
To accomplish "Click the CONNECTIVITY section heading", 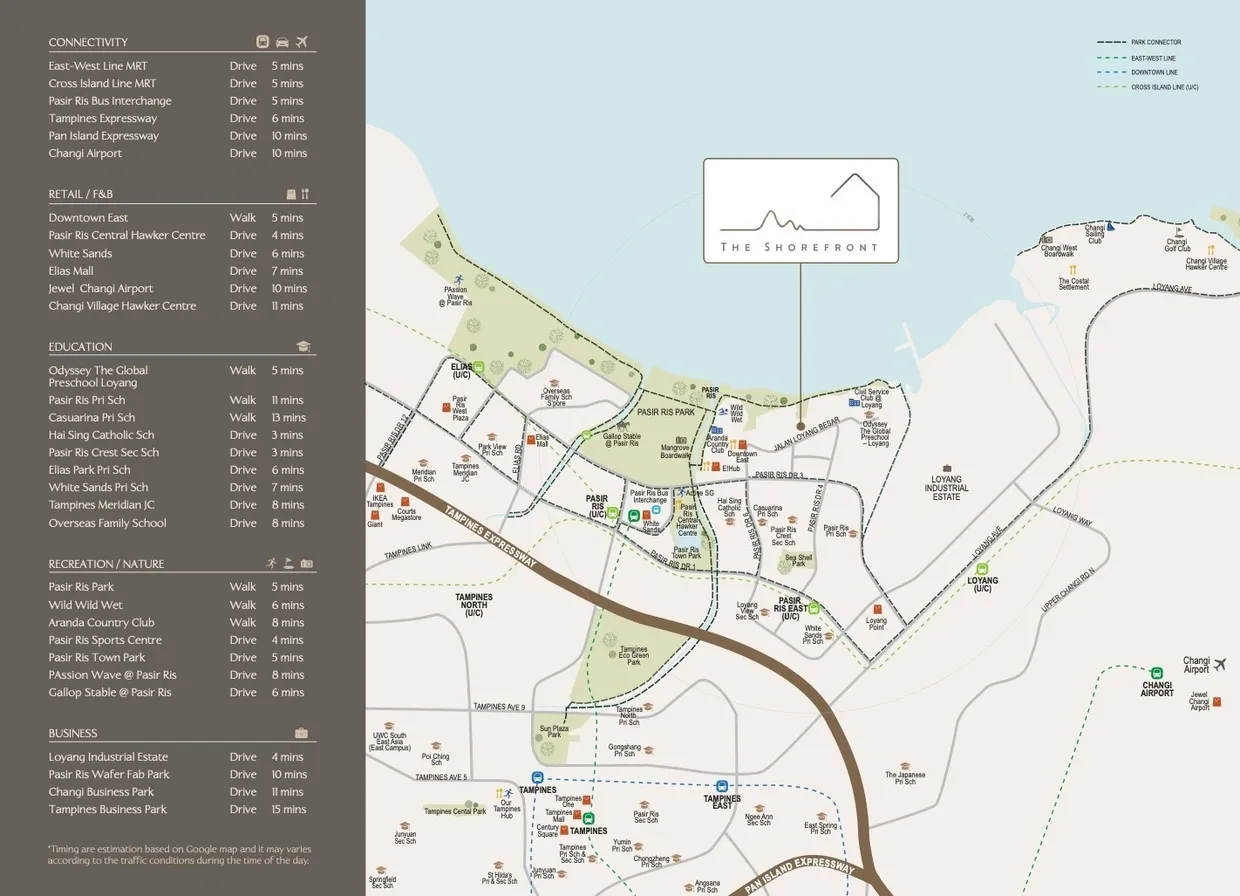I will [x=88, y=42].
